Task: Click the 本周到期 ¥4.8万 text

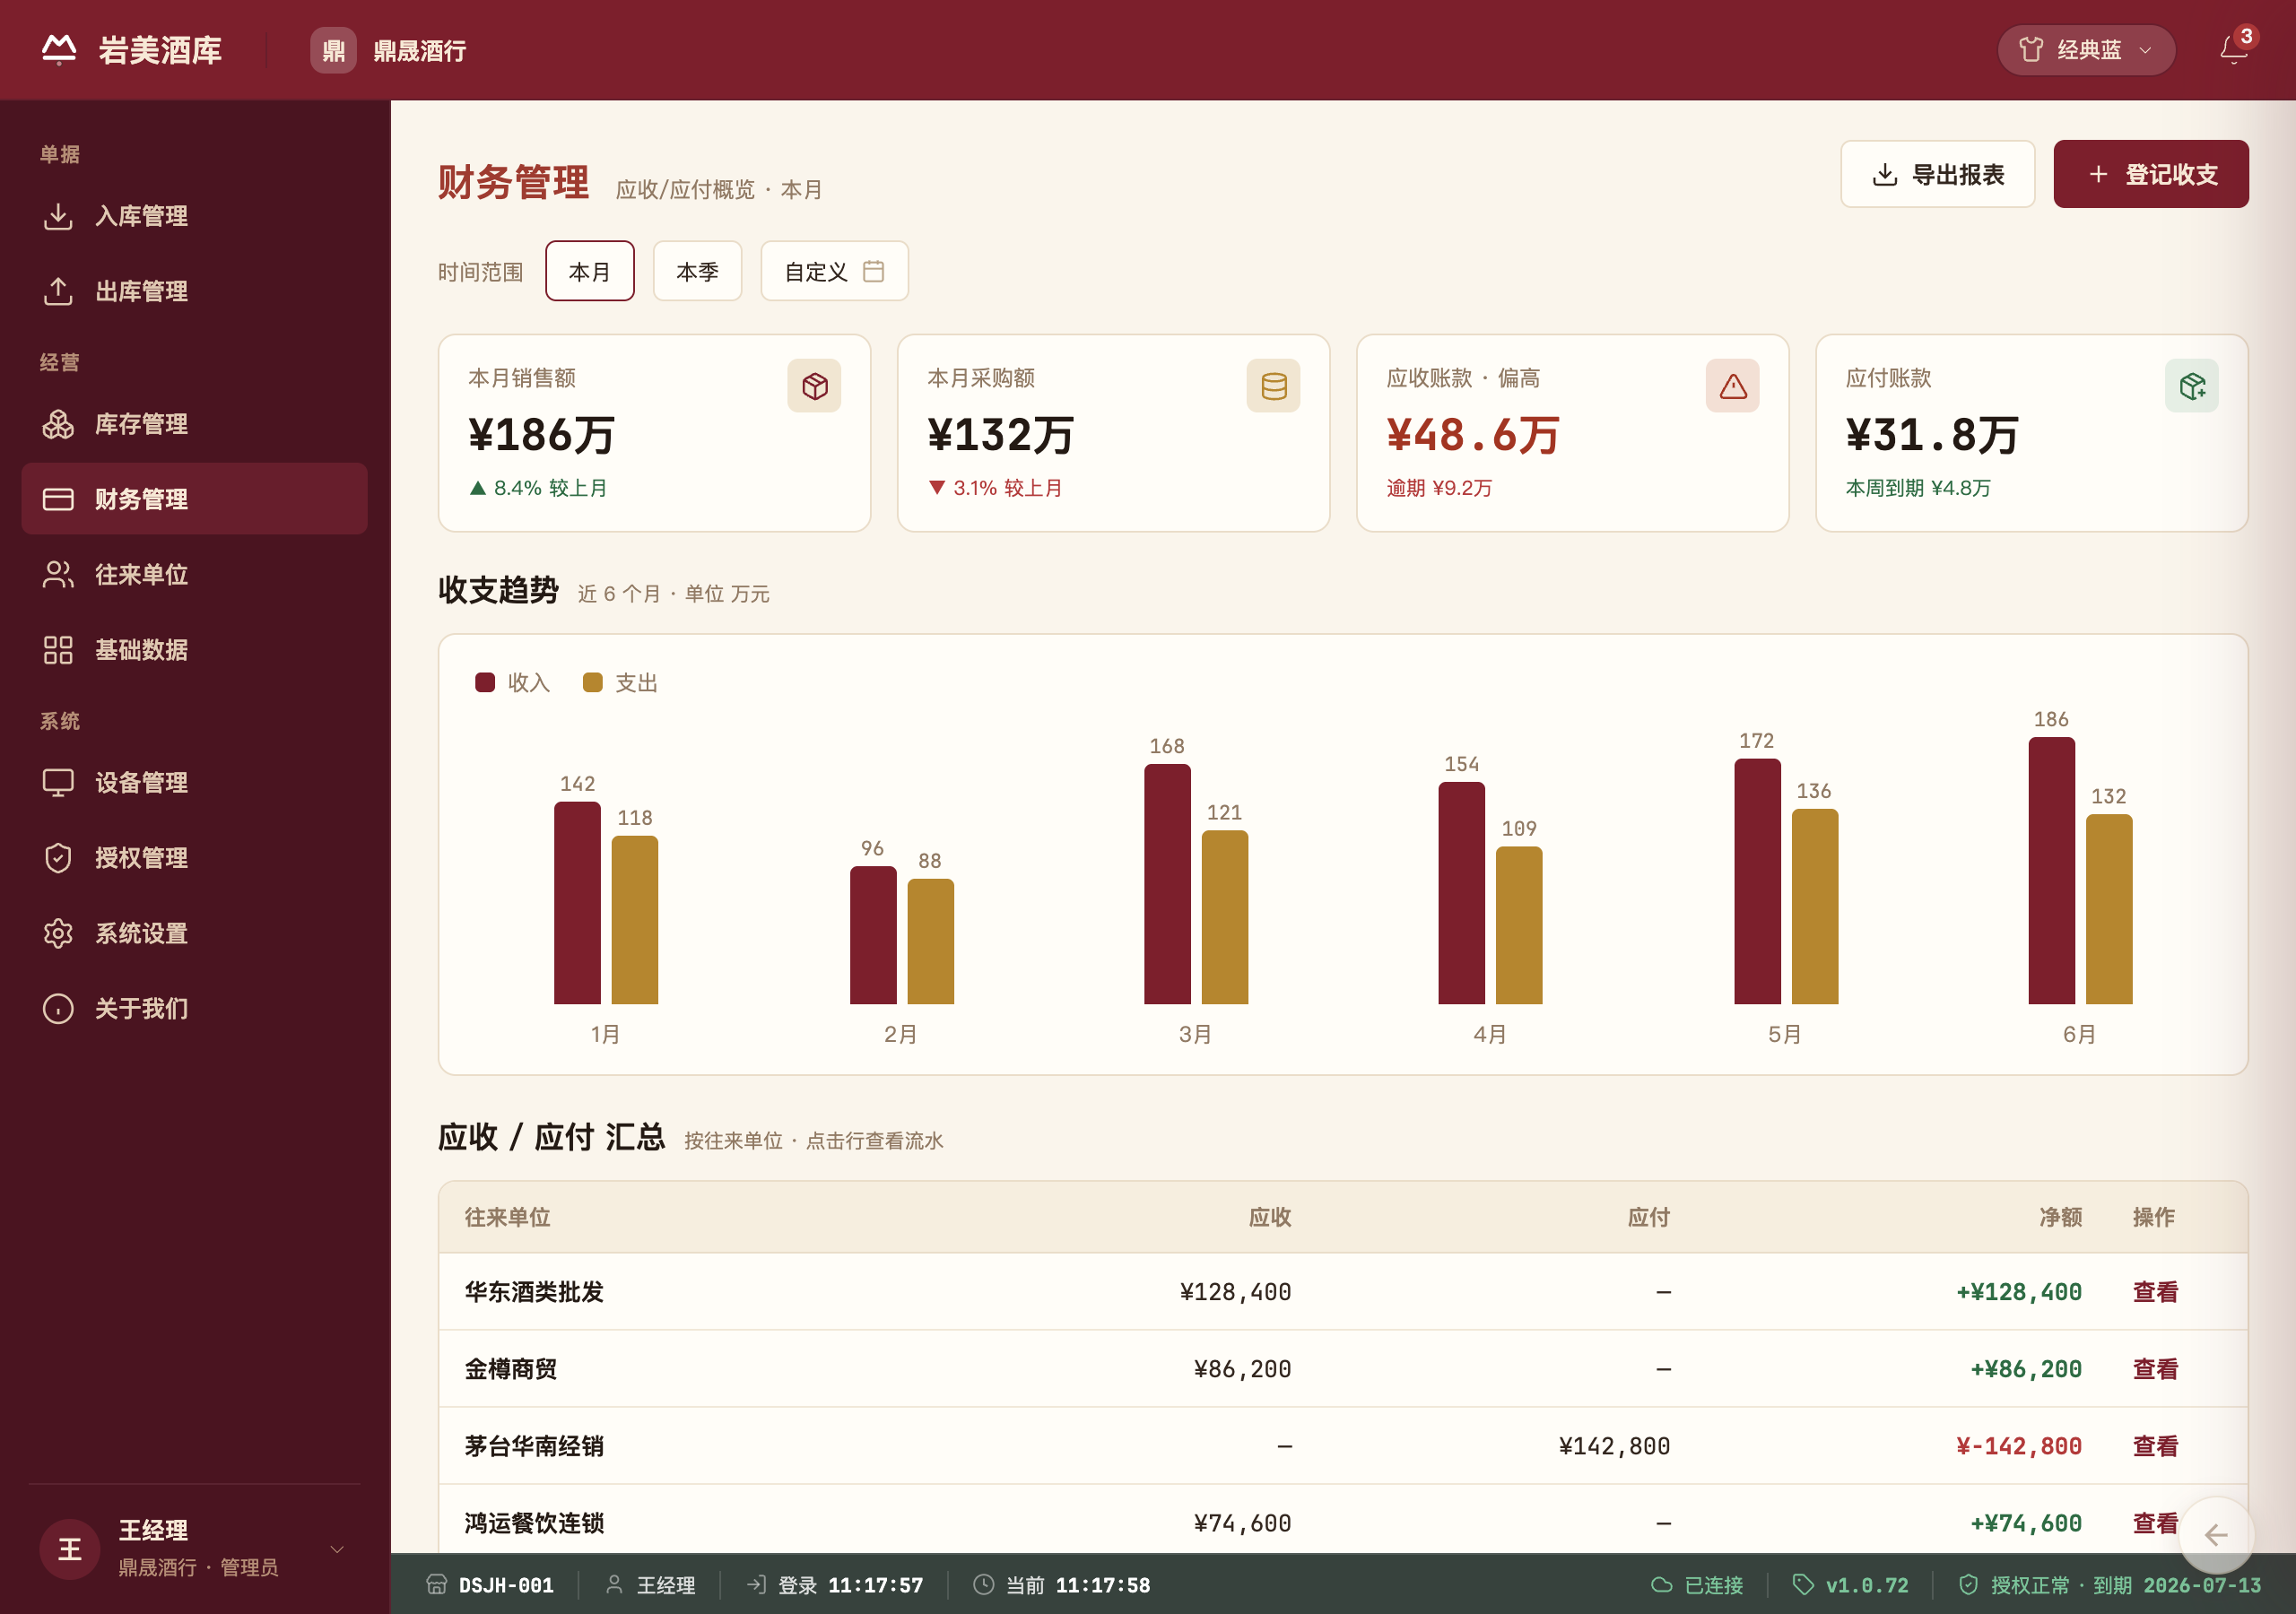Action: (x=1918, y=488)
